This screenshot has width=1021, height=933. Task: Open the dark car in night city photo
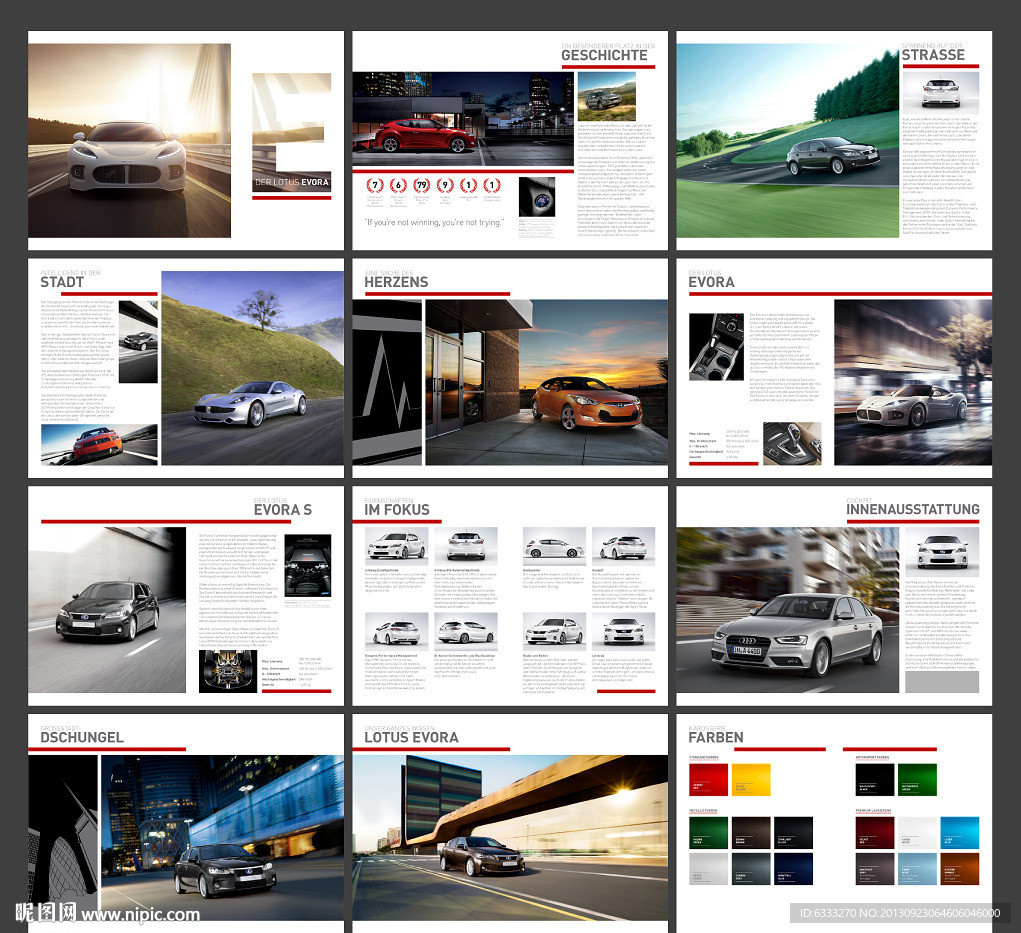point(222,838)
